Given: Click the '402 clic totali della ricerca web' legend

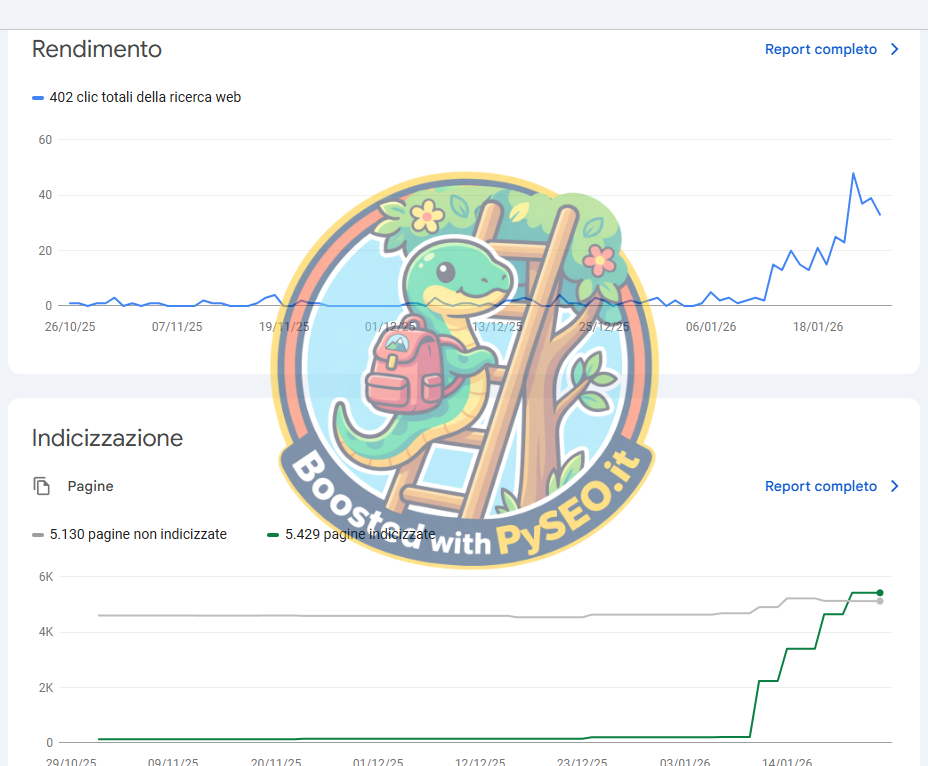Looking at the screenshot, I should 145,97.
